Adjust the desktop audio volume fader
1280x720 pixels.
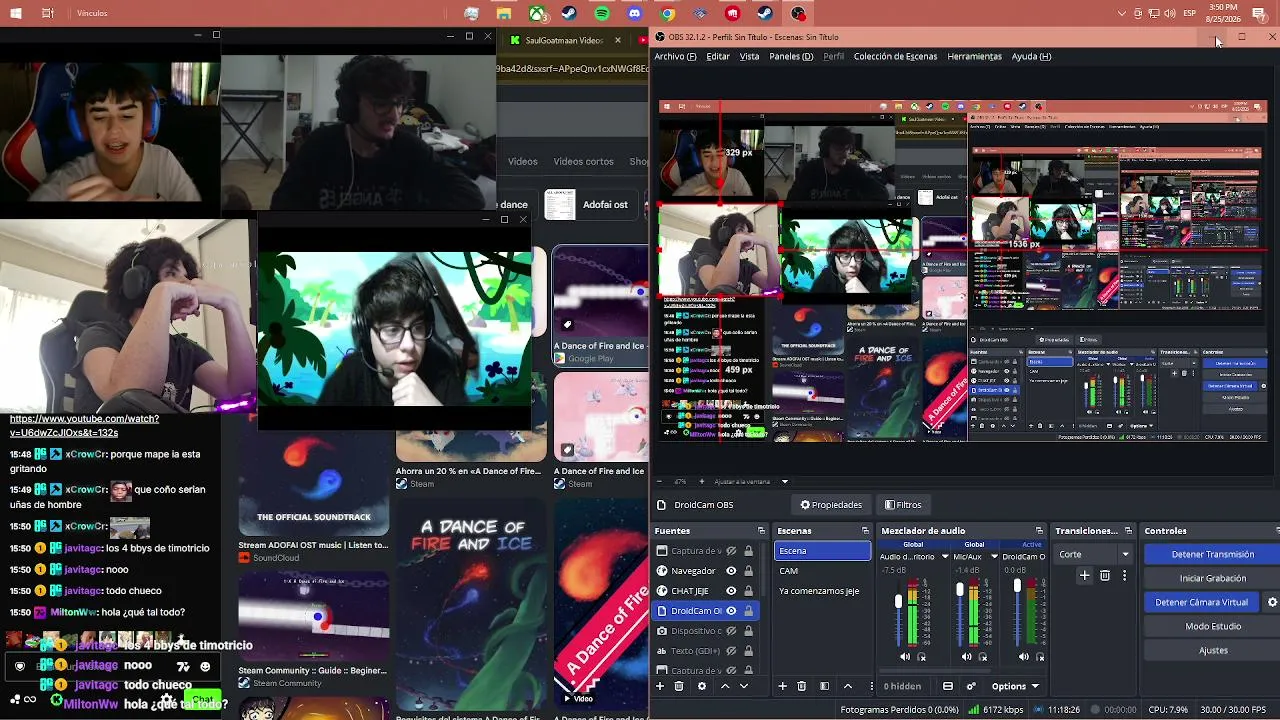[x=898, y=601]
